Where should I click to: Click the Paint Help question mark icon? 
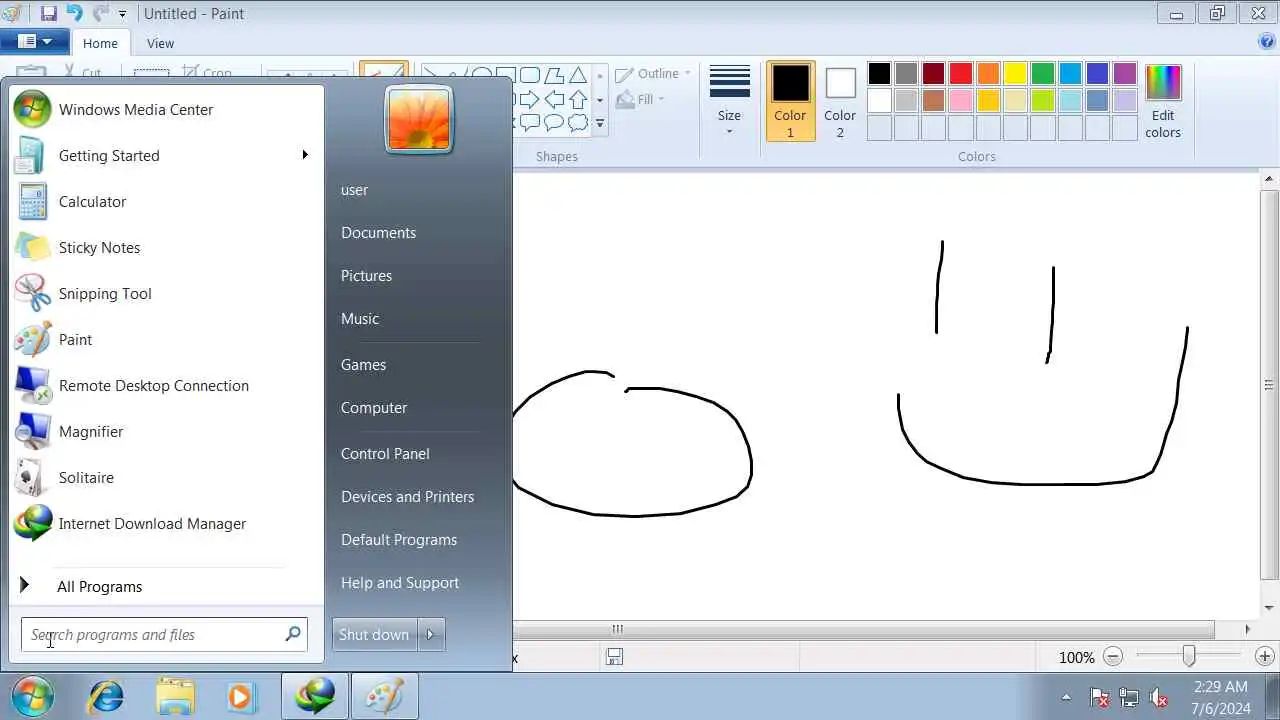(x=1266, y=42)
